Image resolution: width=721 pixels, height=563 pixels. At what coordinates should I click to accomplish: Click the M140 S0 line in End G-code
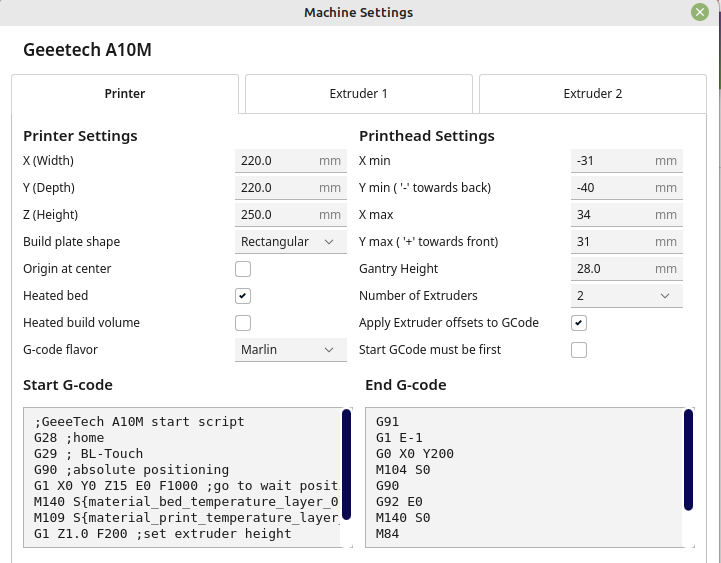coord(403,518)
